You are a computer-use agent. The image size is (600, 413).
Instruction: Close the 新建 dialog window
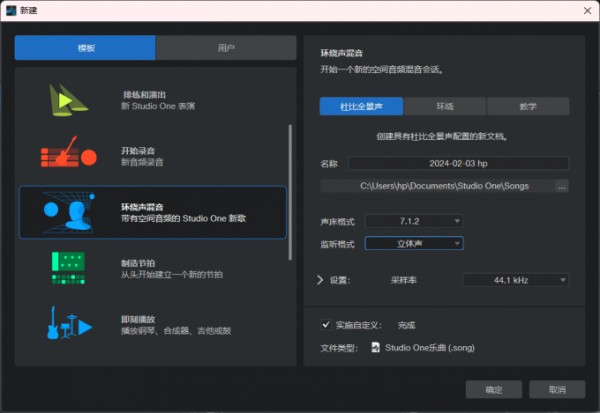(x=587, y=11)
